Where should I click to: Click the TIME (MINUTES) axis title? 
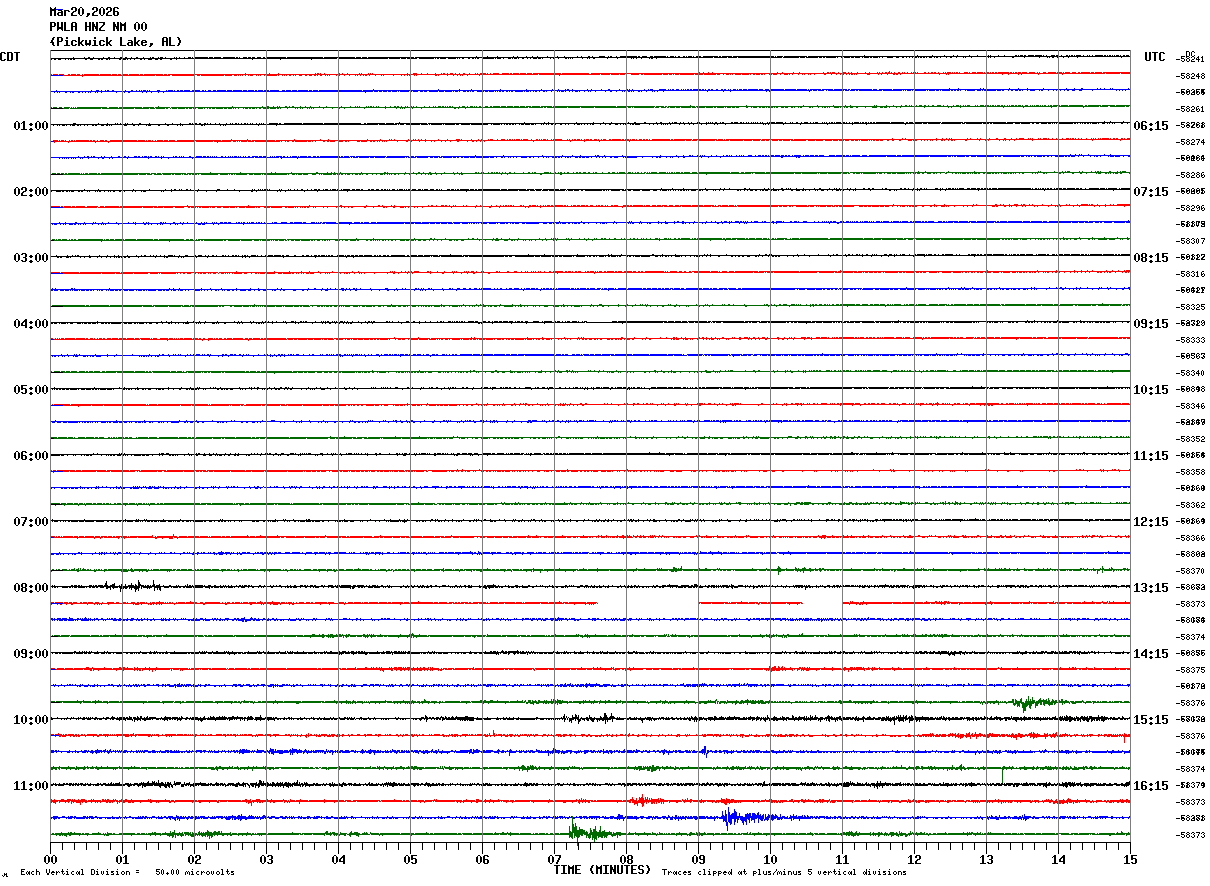pyautogui.click(x=602, y=870)
